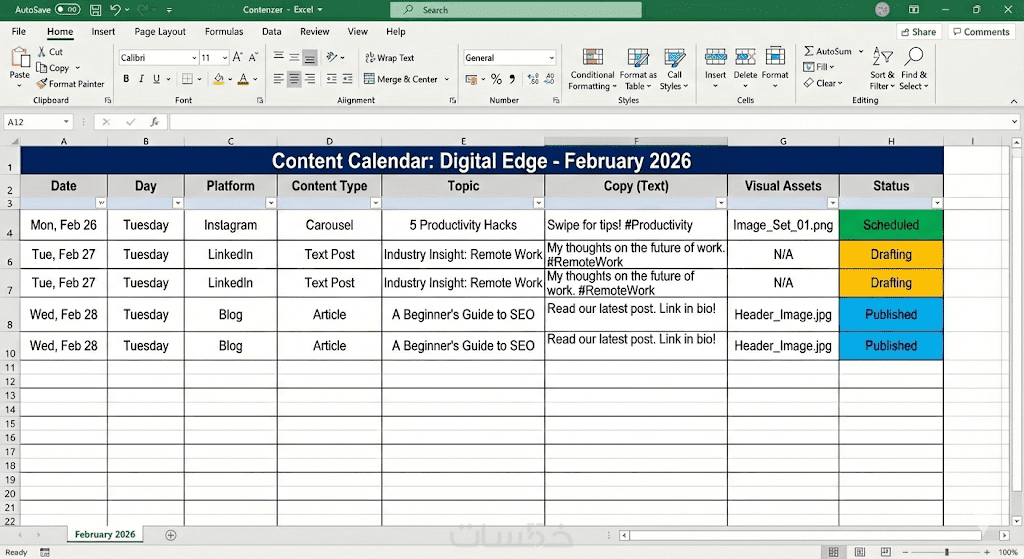Toggle the AutoSave switch

click(x=68, y=10)
